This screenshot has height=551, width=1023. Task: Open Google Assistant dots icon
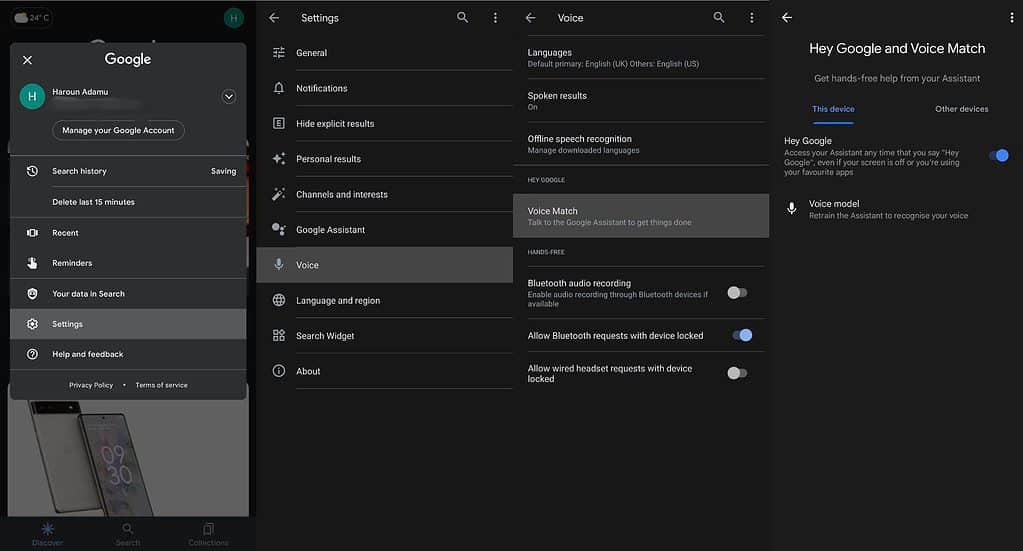point(279,230)
